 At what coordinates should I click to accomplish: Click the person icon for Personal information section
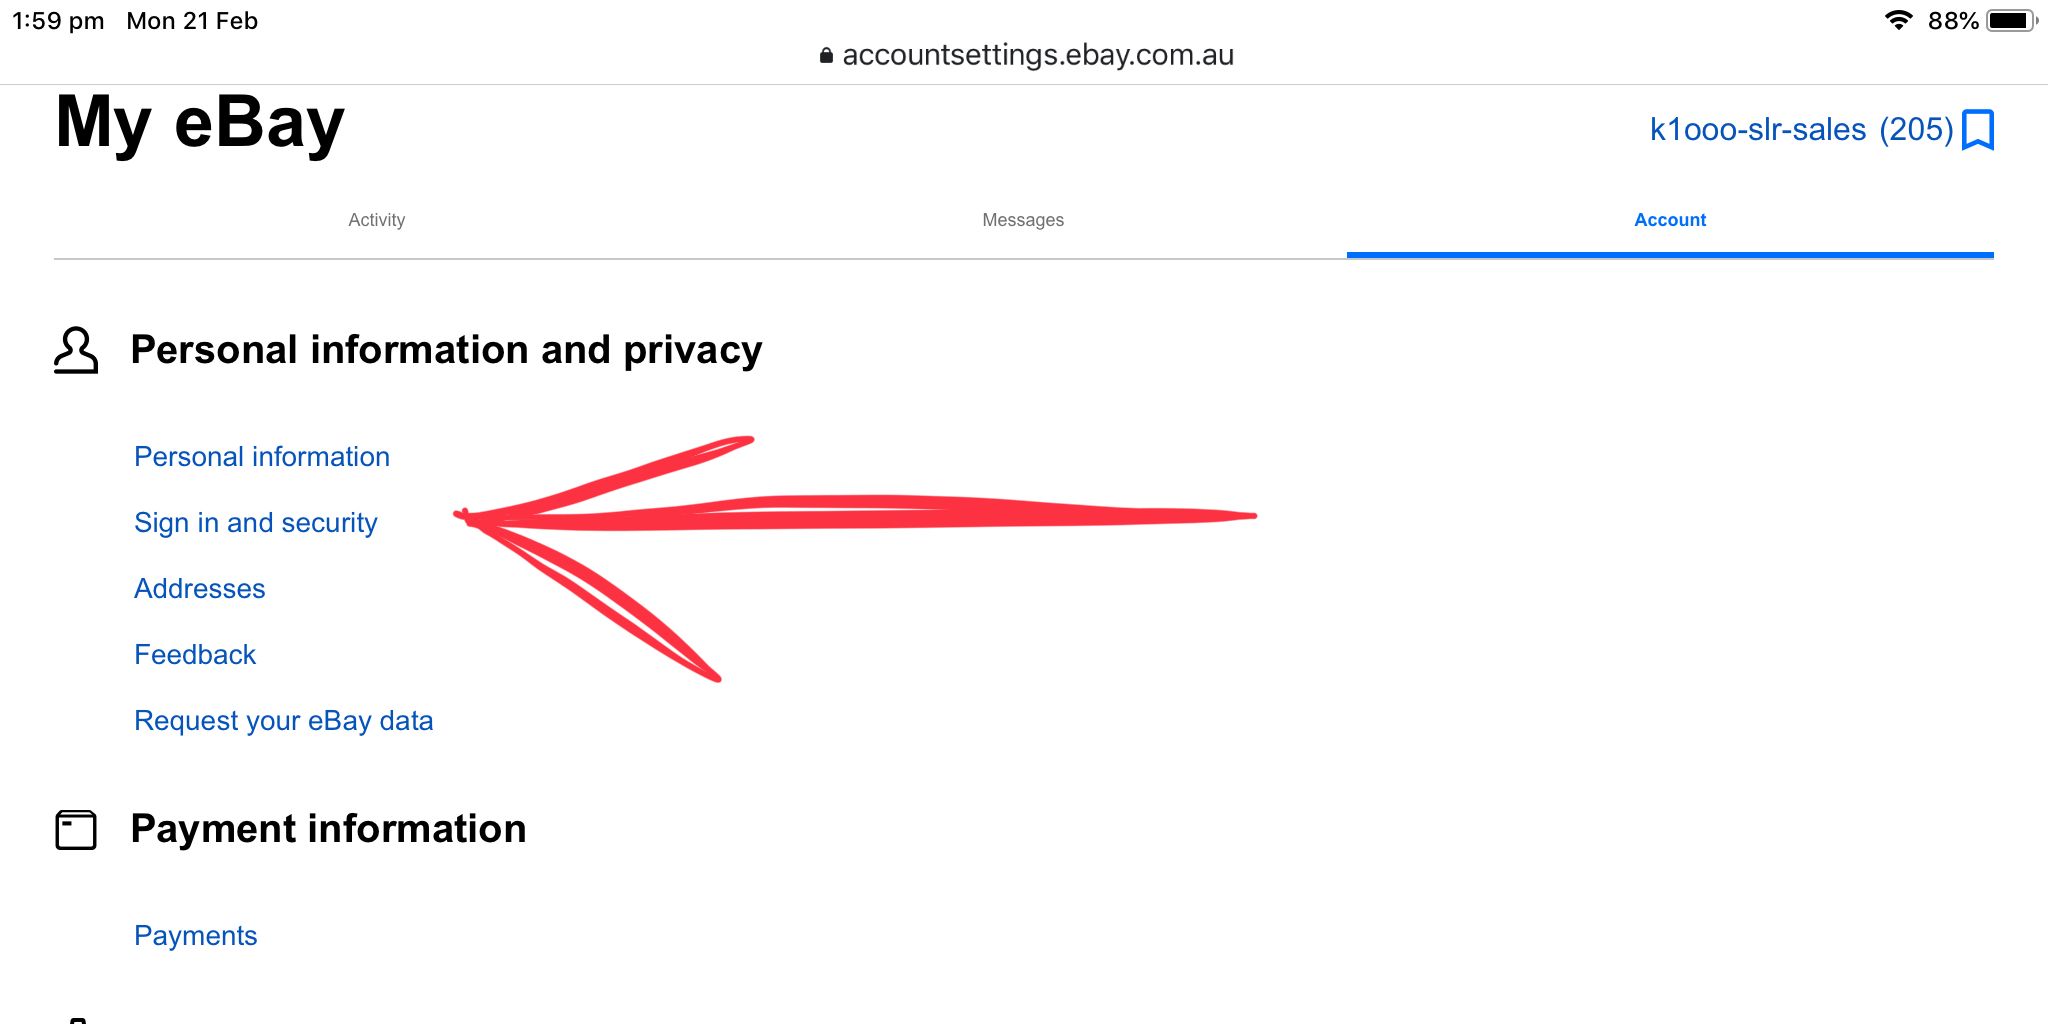coord(76,350)
